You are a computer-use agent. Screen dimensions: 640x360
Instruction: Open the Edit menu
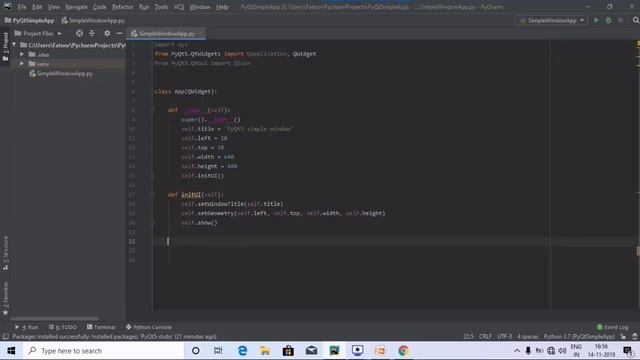tap(37, 7)
